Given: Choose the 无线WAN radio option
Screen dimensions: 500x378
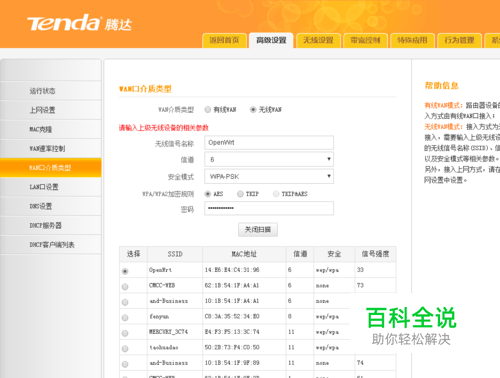Looking at the screenshot, I should click(x=253, y=109).
